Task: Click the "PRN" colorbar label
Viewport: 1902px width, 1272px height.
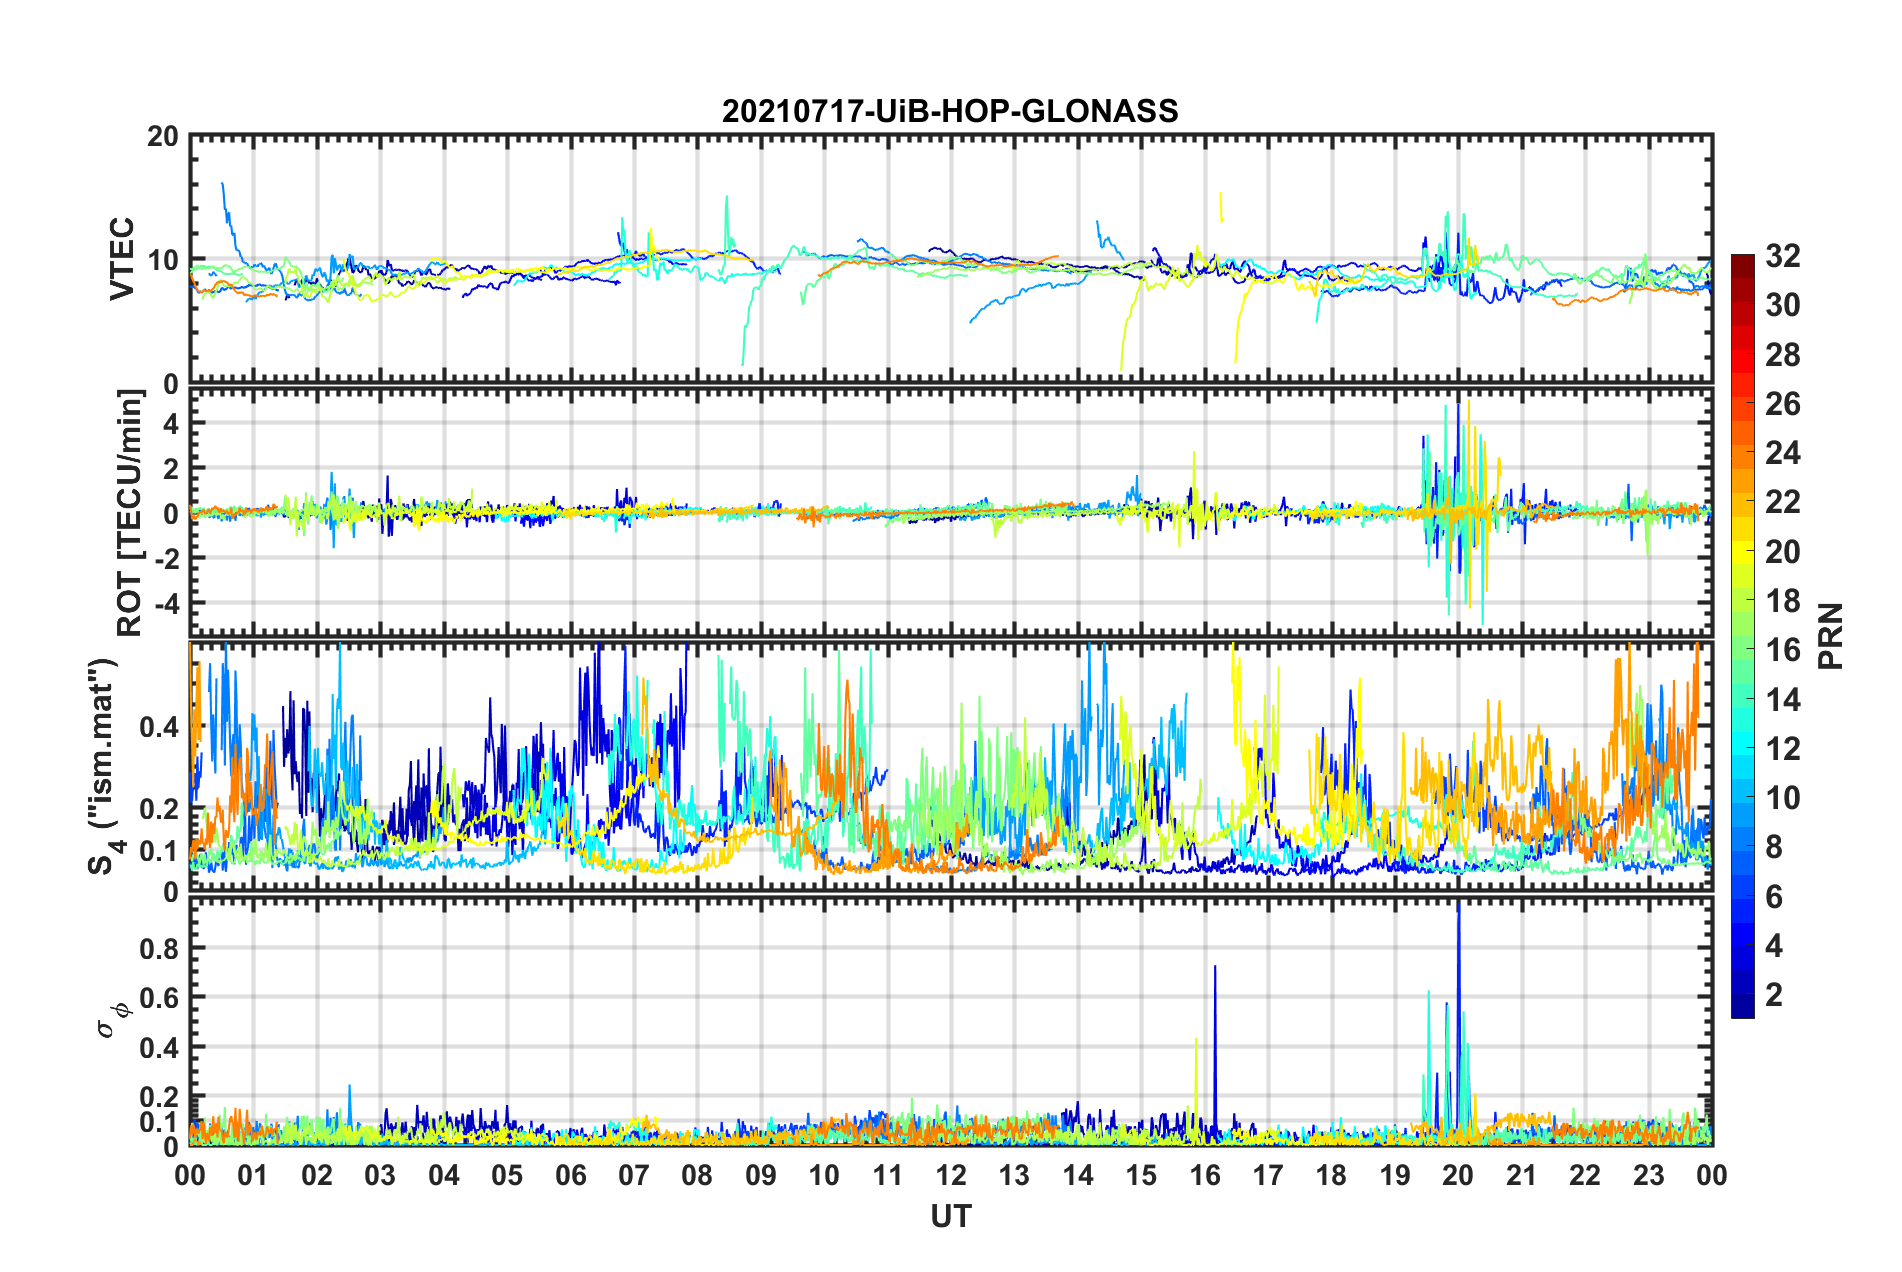Action: click(x=1831, y=636)
